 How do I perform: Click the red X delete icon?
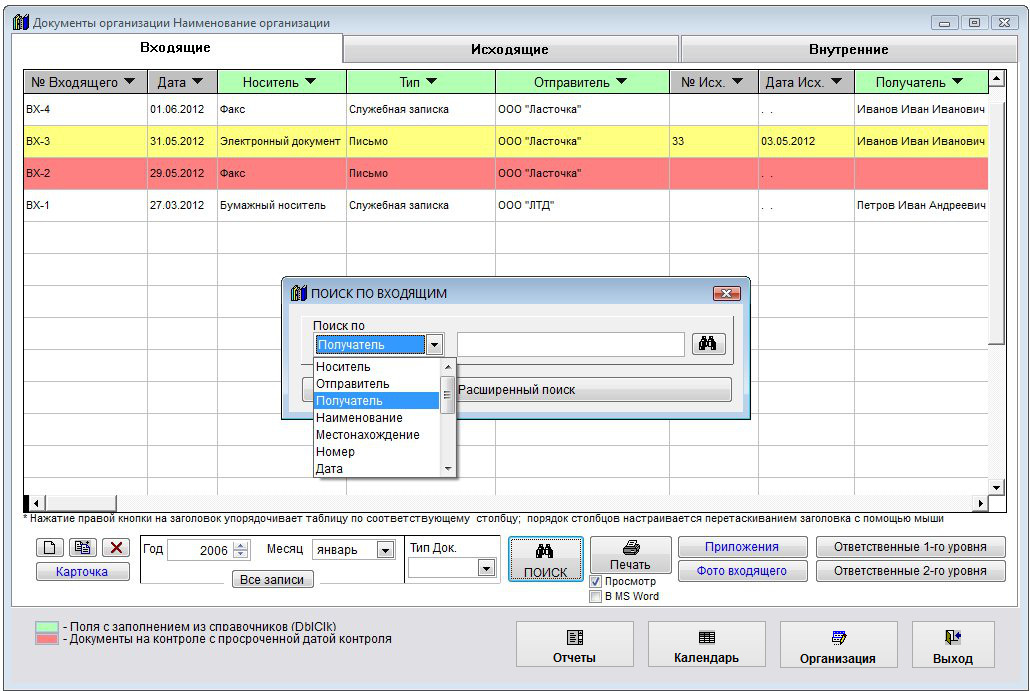[x=117, y=547]
